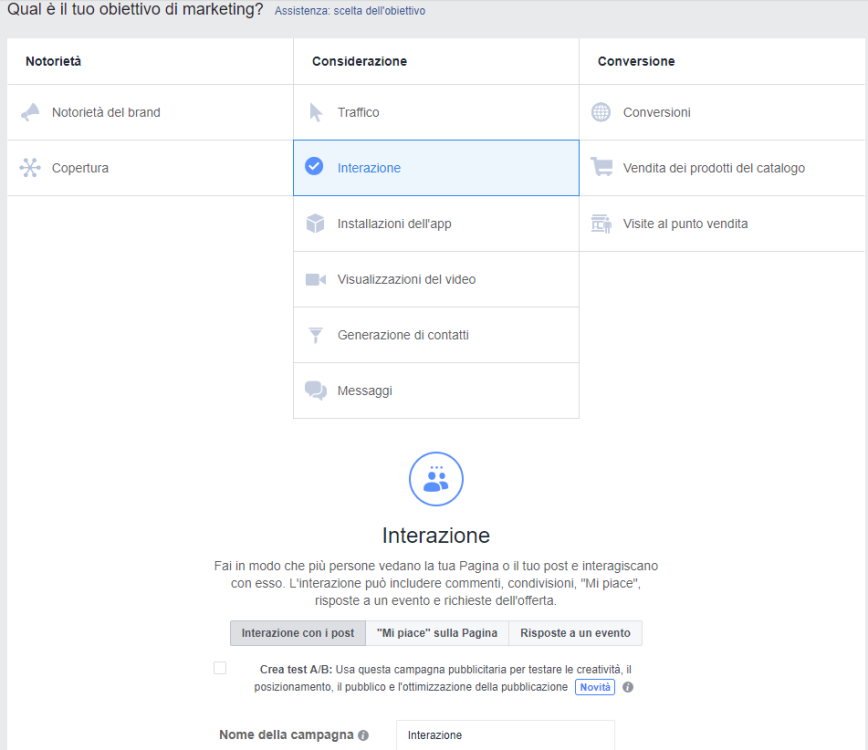Open the info tooltip next to Novità
This screenshot has height=750, width=868.
click(x=626, y=687)
